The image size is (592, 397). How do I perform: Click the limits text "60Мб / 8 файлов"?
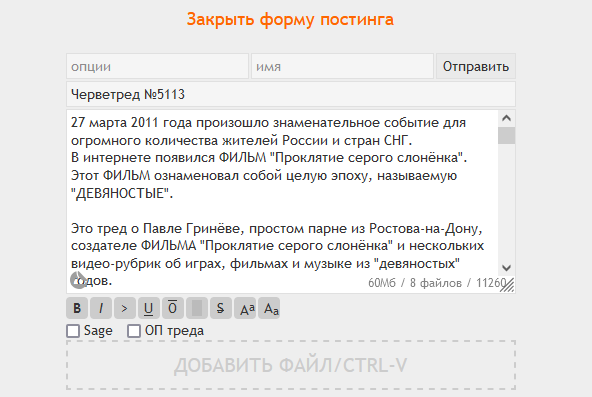pyautogui.click(x=415, y=283)
